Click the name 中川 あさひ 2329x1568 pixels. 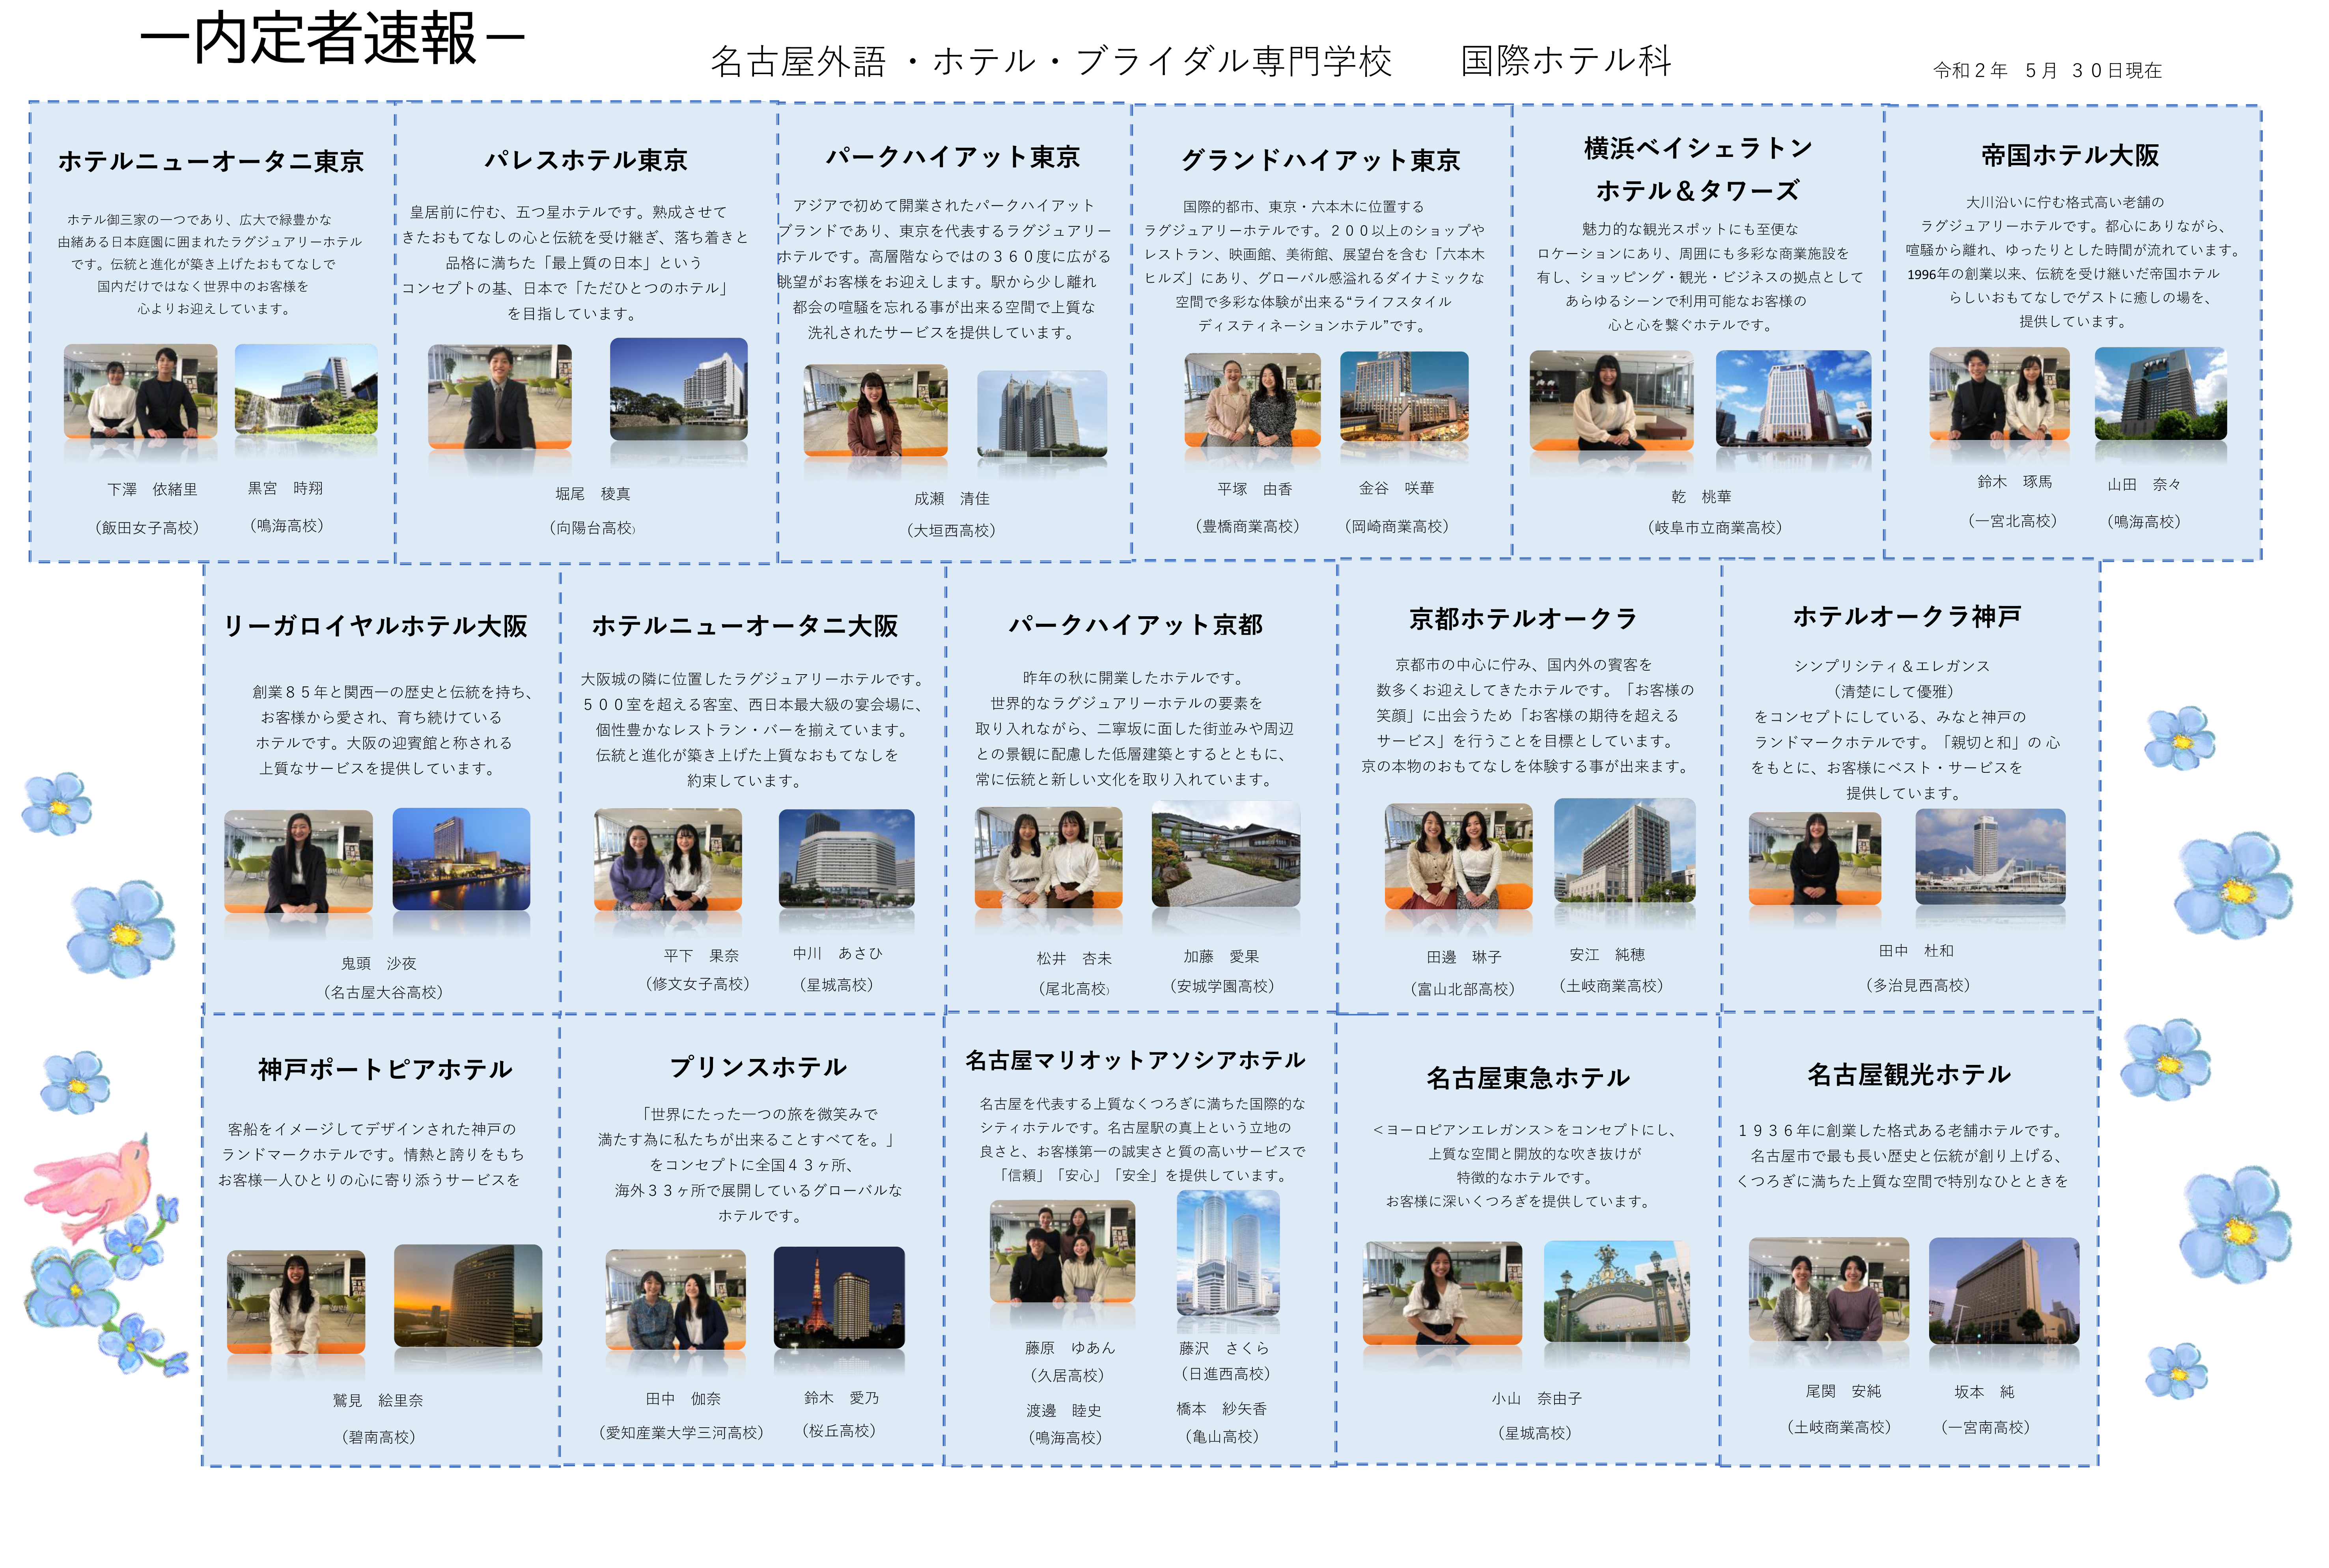837,954
